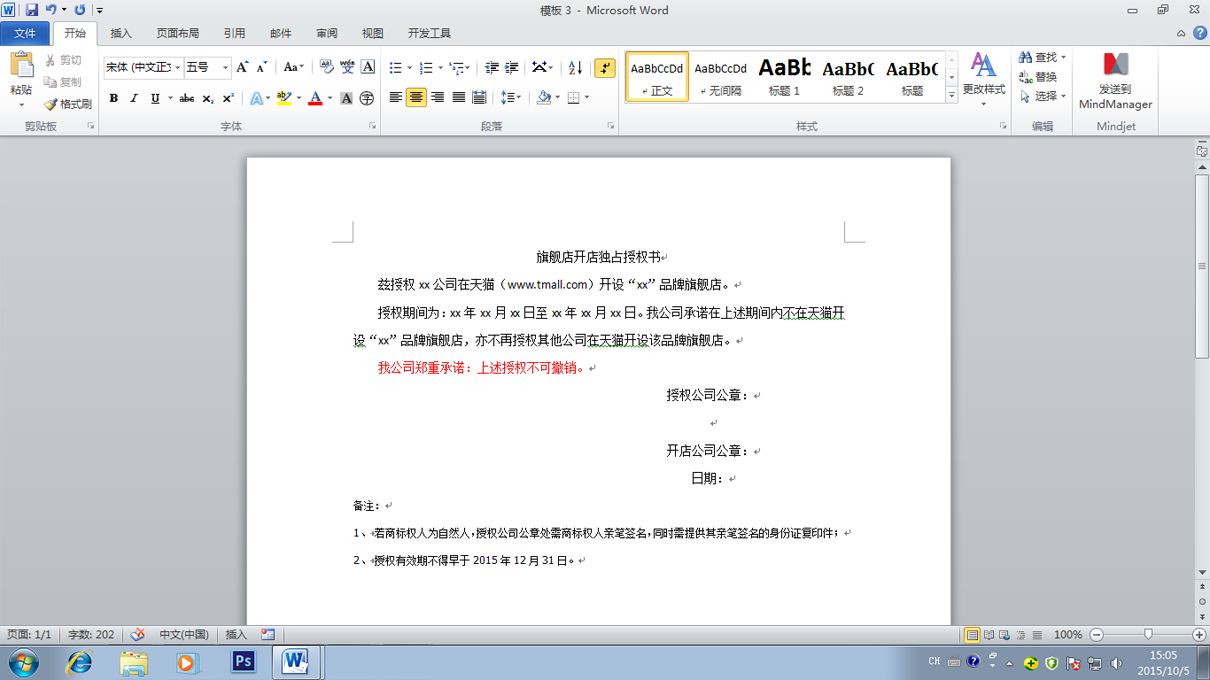Click the 字数: 202 word count
The image size is (1210, 680).
91,635
